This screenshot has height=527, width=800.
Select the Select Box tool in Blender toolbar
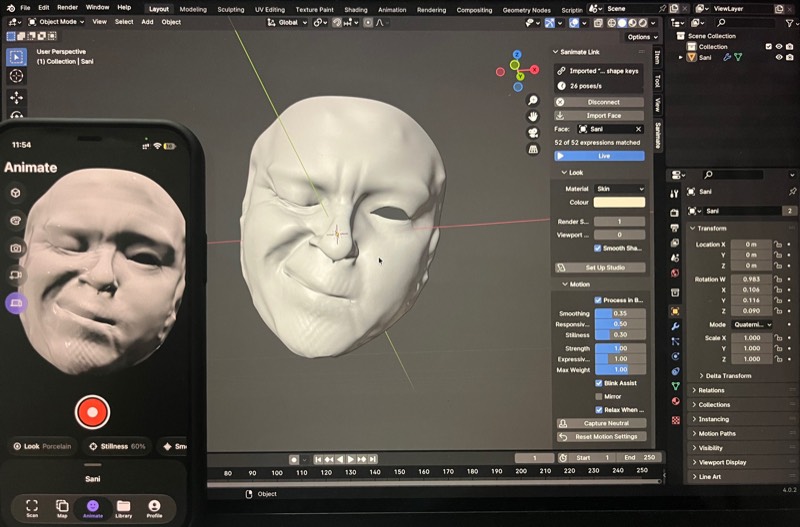(16, 57)
